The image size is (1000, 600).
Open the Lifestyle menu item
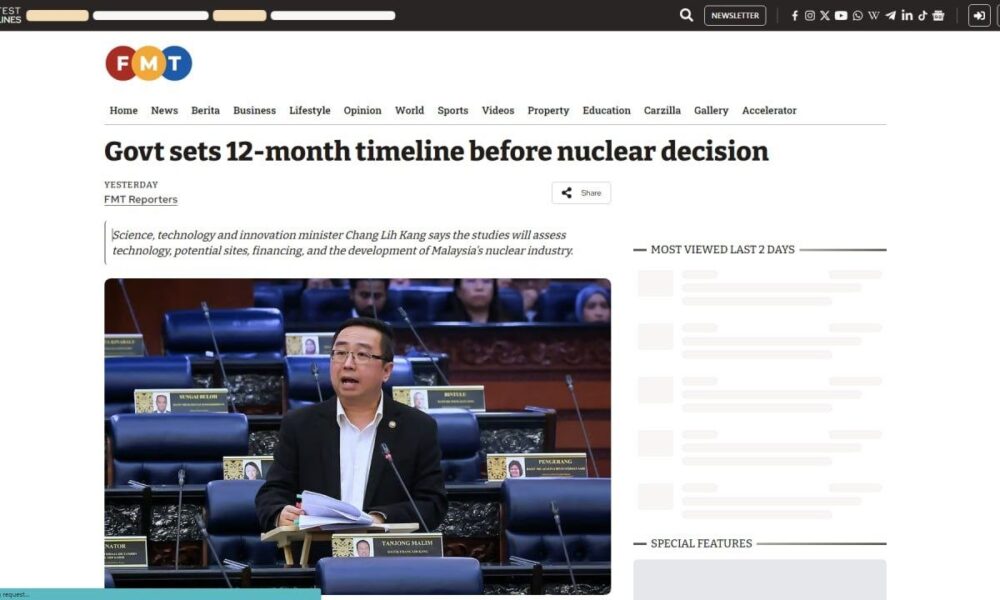pos(310,110)
